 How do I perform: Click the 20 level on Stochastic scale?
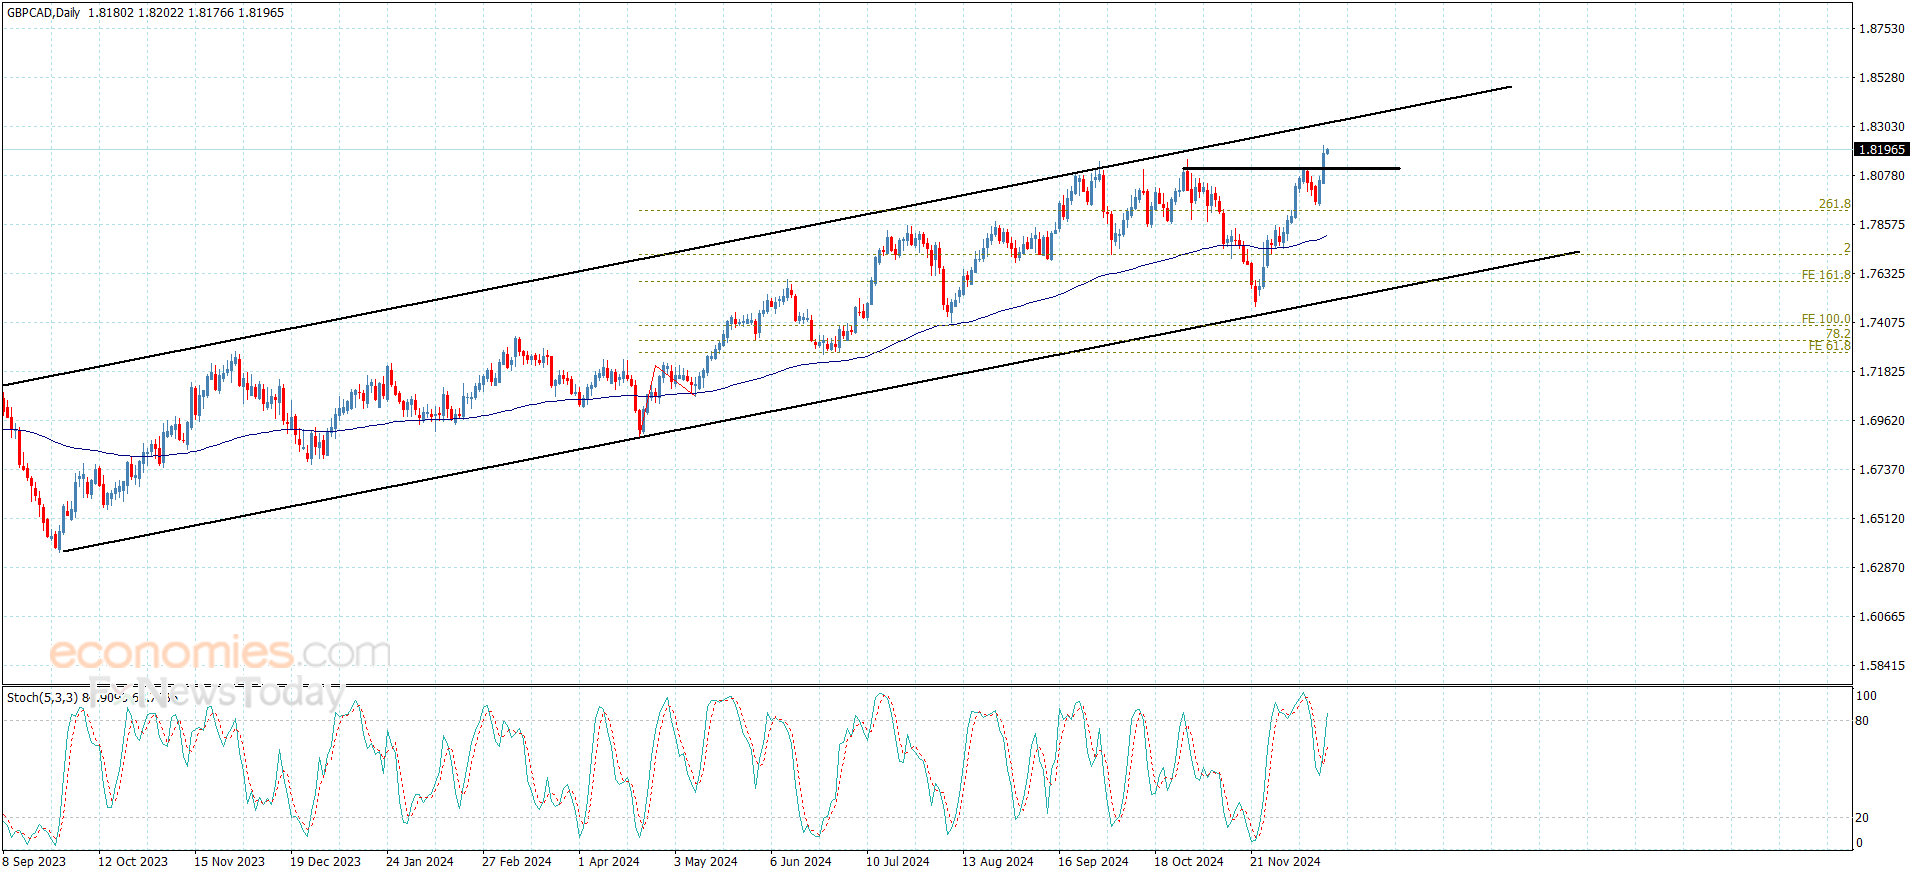(x=1862, y=818)
